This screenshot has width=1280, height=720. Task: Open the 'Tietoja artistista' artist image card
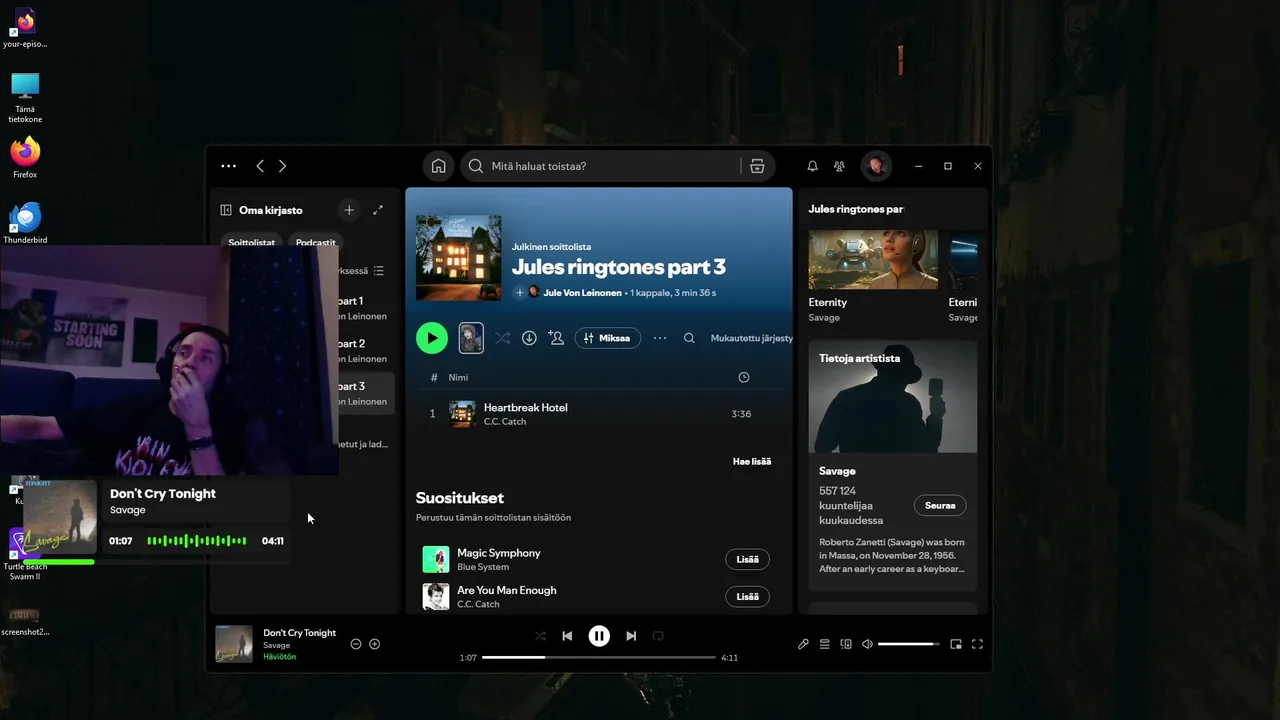[x=893, y=397]
